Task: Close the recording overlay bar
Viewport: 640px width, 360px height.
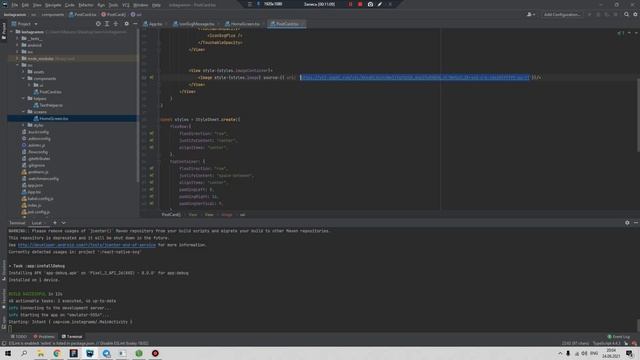Action: pyautogui.click(x=390, y=4)
